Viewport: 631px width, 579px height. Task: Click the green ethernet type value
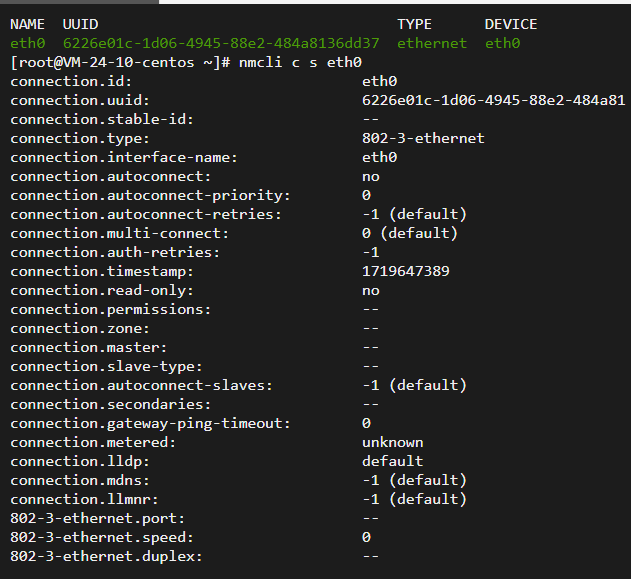click(x=432, y=43)
